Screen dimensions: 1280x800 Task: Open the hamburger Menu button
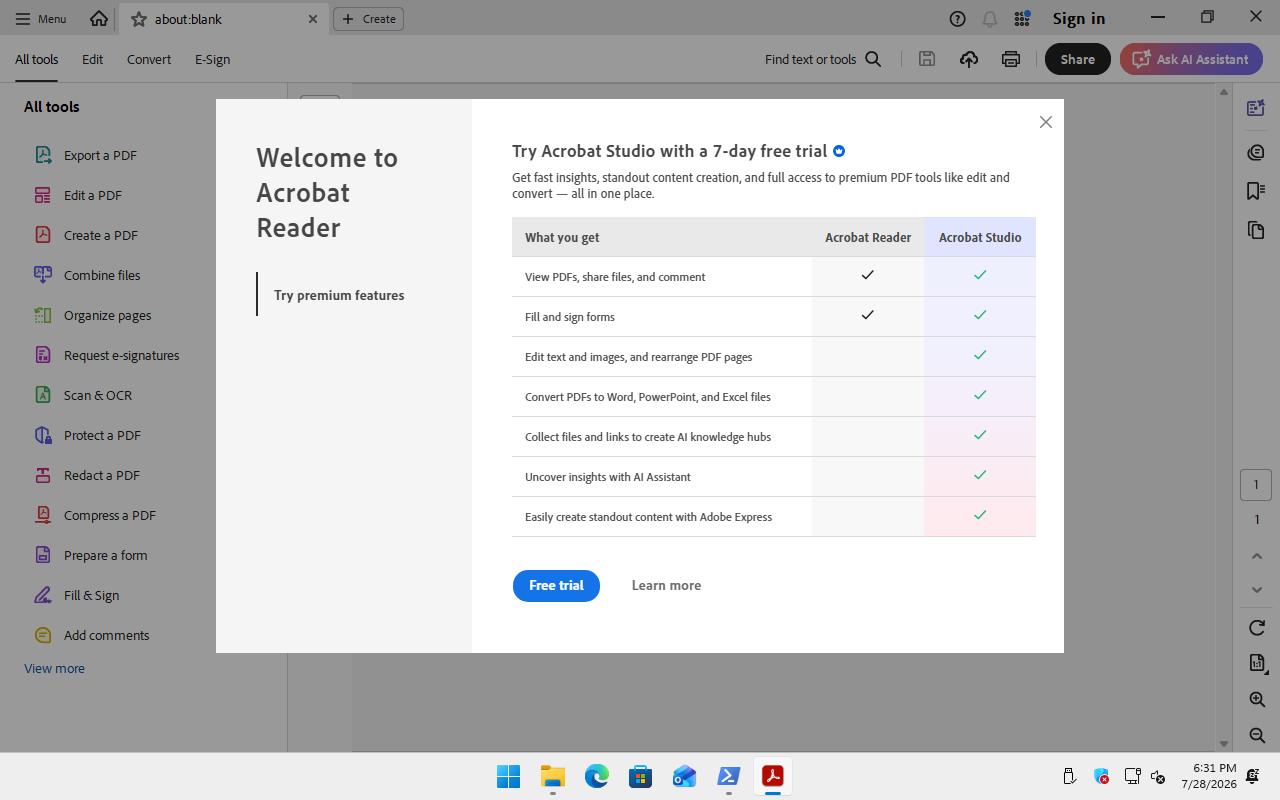click(x=41, y=18)
